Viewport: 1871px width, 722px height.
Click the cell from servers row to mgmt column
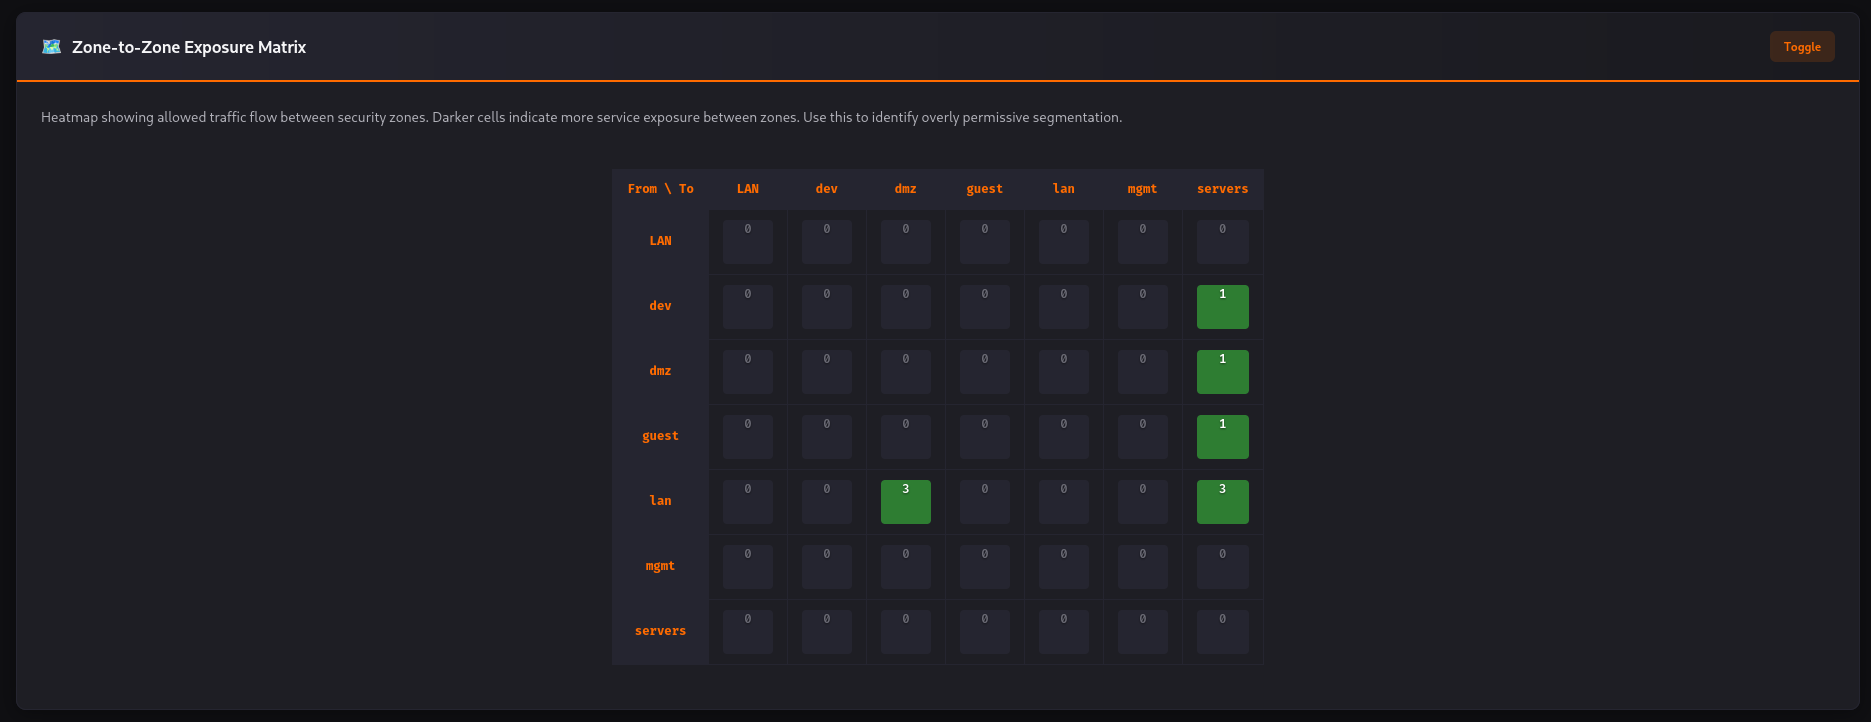pyautogui.click(x=1143, y=632)
